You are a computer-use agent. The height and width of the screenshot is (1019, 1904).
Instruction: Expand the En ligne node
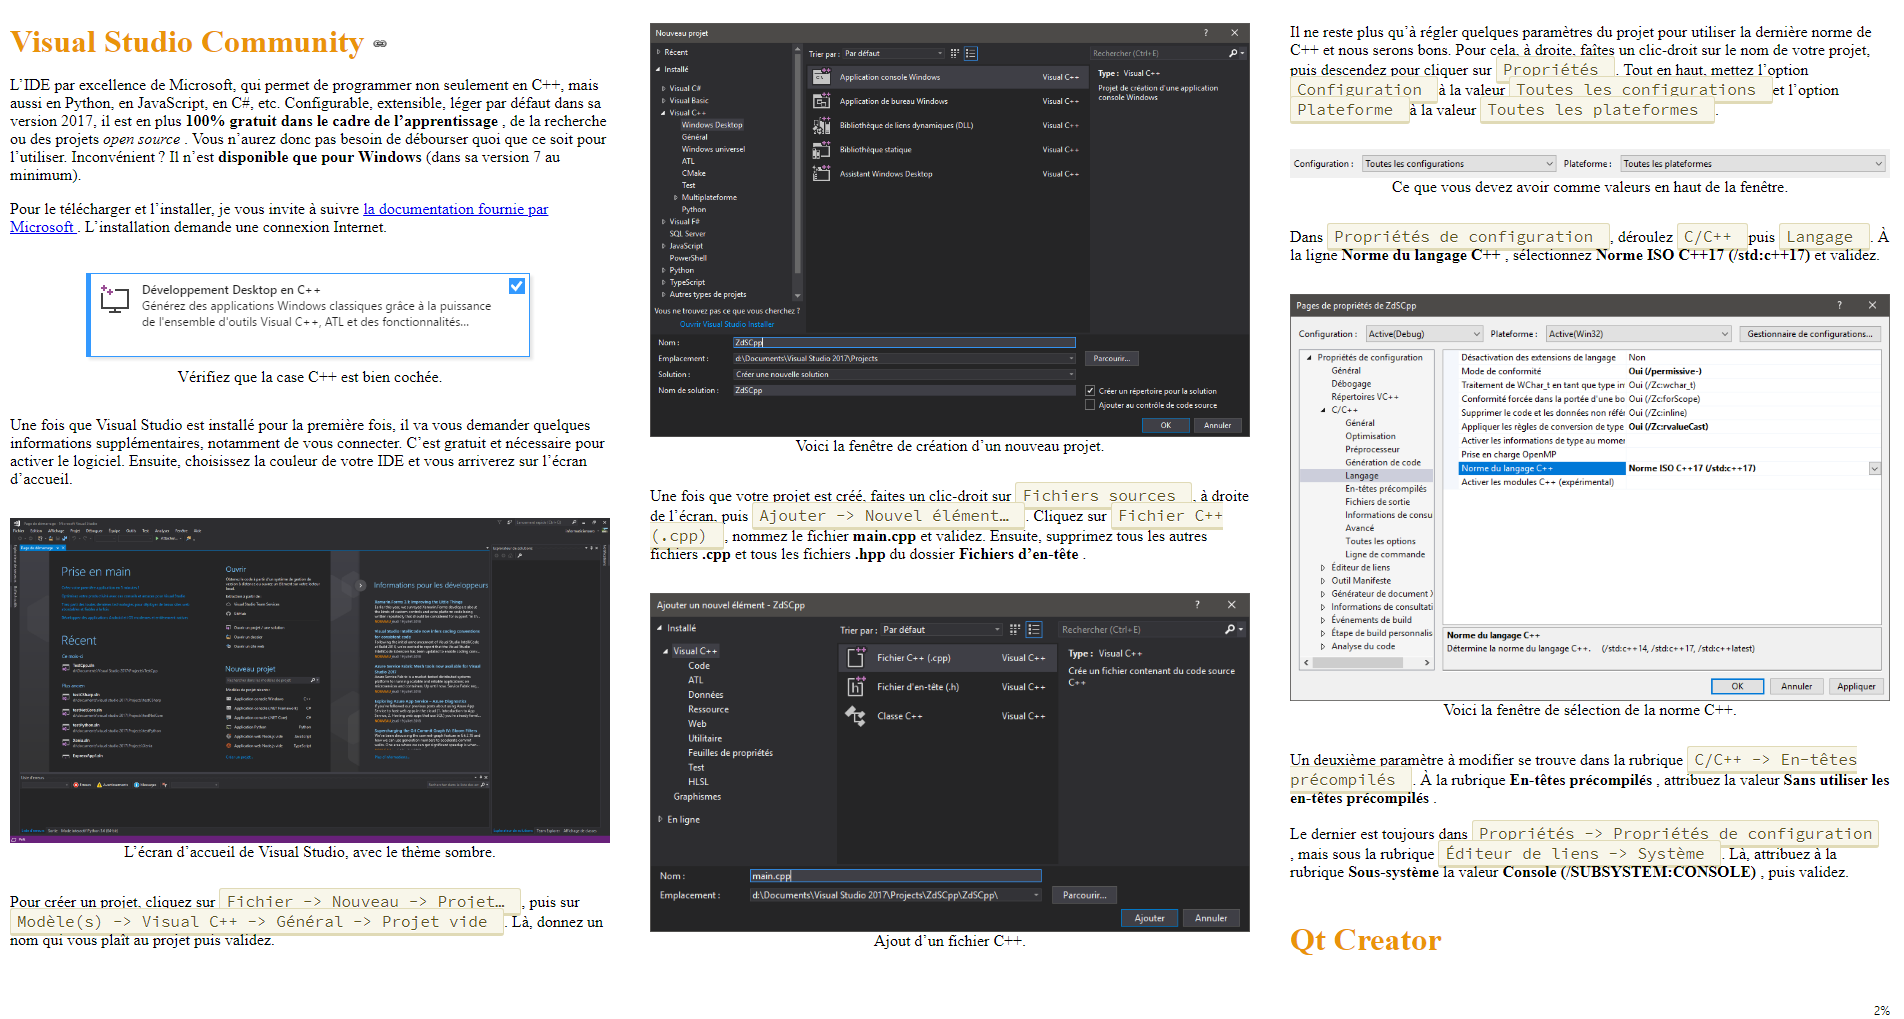click(660, 819)
